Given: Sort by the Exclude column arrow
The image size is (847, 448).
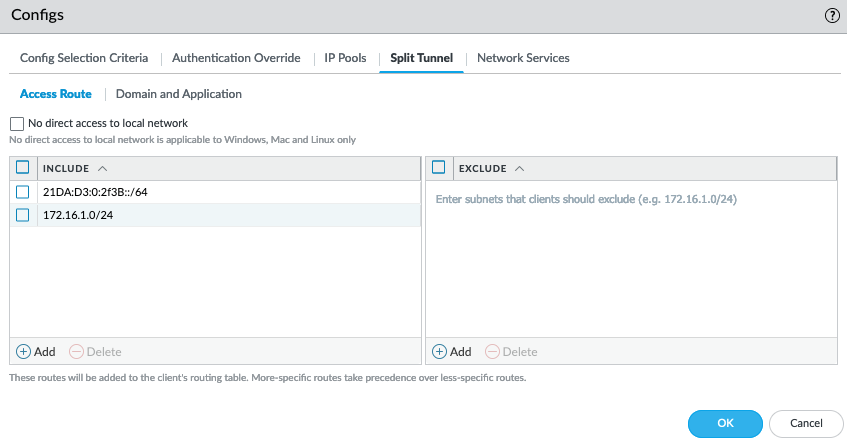Looking at the screenshot, I should pyautogui.click(x=519, y=168).
